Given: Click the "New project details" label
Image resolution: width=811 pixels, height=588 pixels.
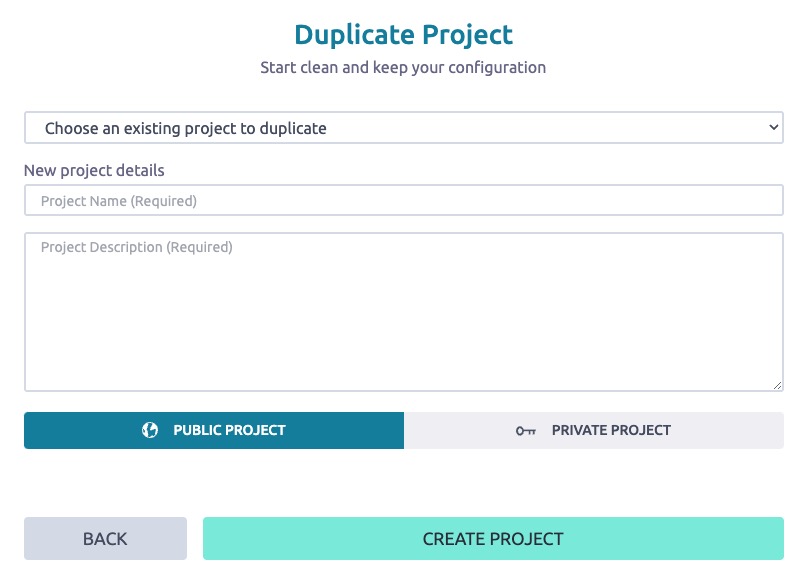Looking at the screenshot, I should (x=94, y=170).
